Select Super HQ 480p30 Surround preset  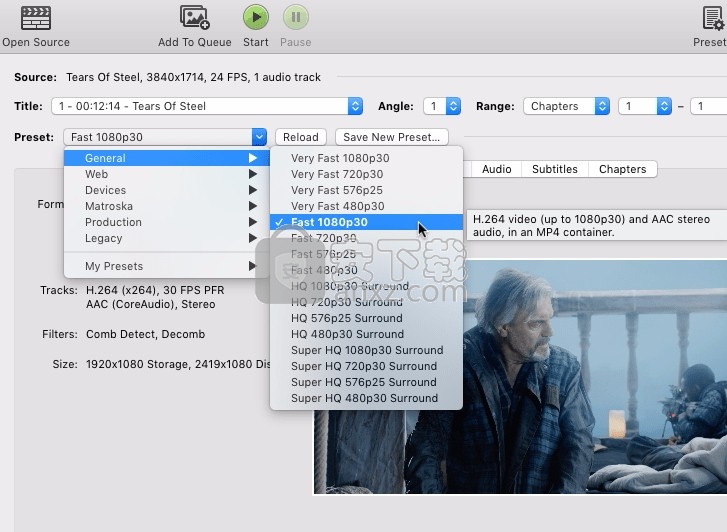pos(366,398)
